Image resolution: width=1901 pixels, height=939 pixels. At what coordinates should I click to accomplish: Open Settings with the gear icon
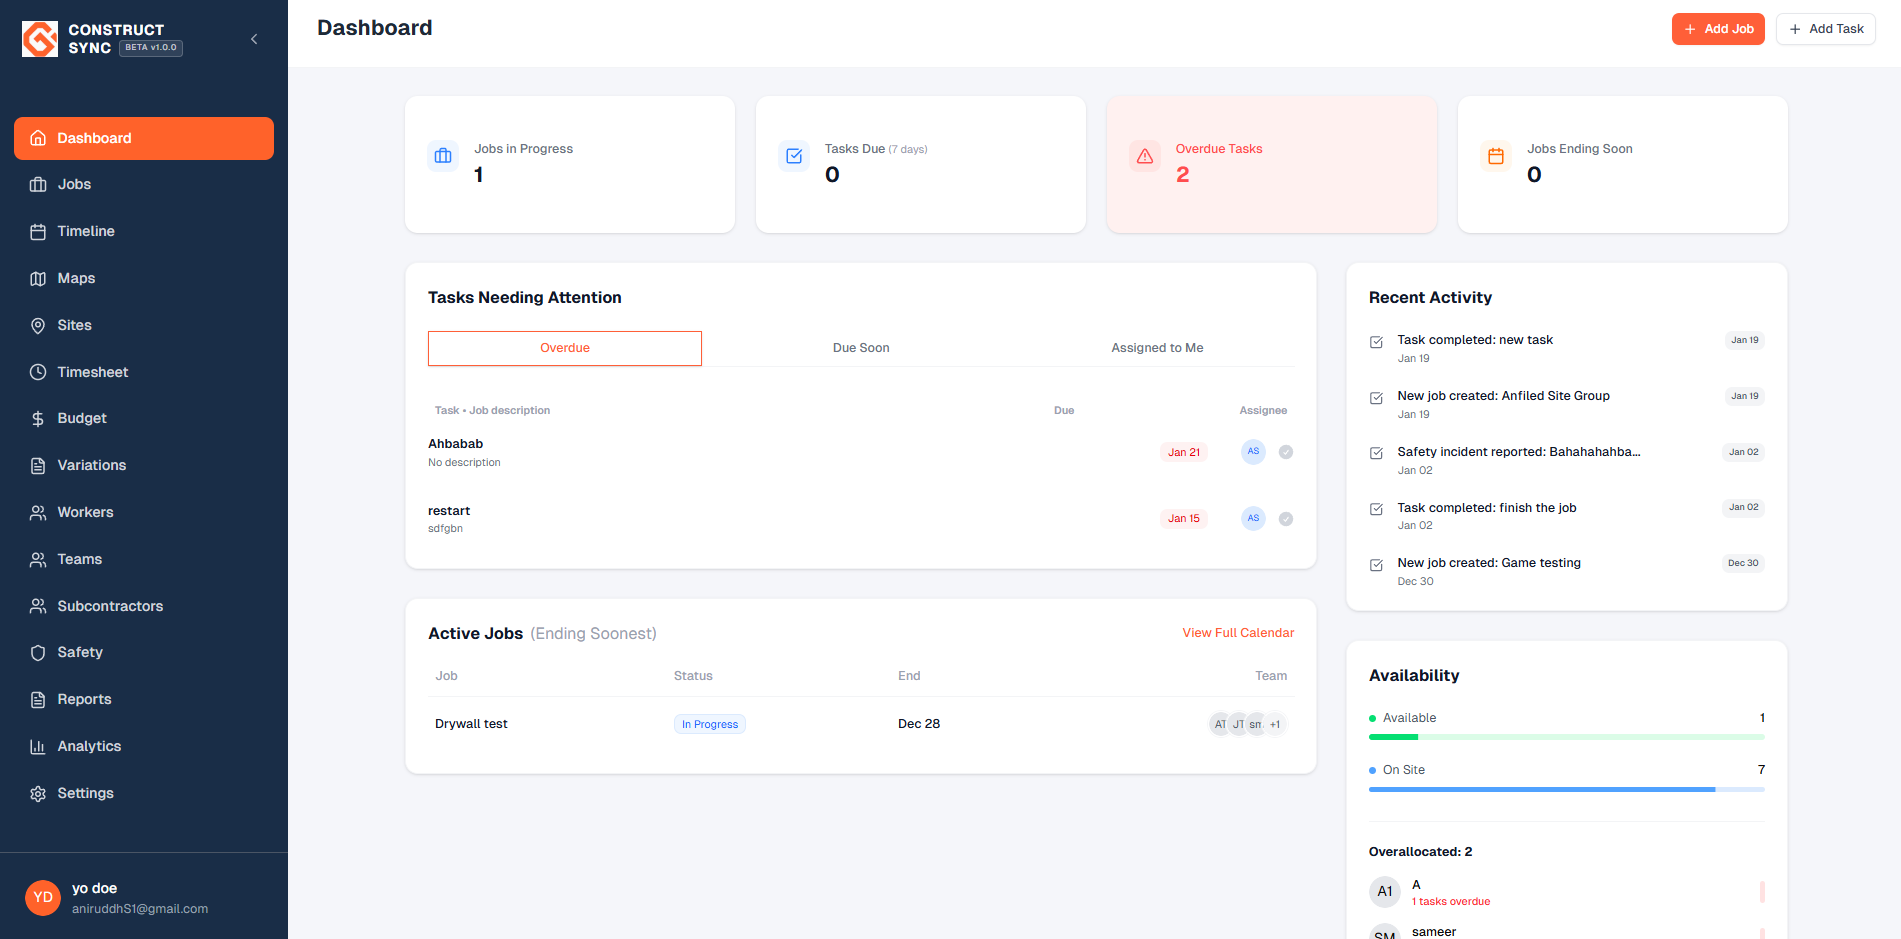coord(38,793)
